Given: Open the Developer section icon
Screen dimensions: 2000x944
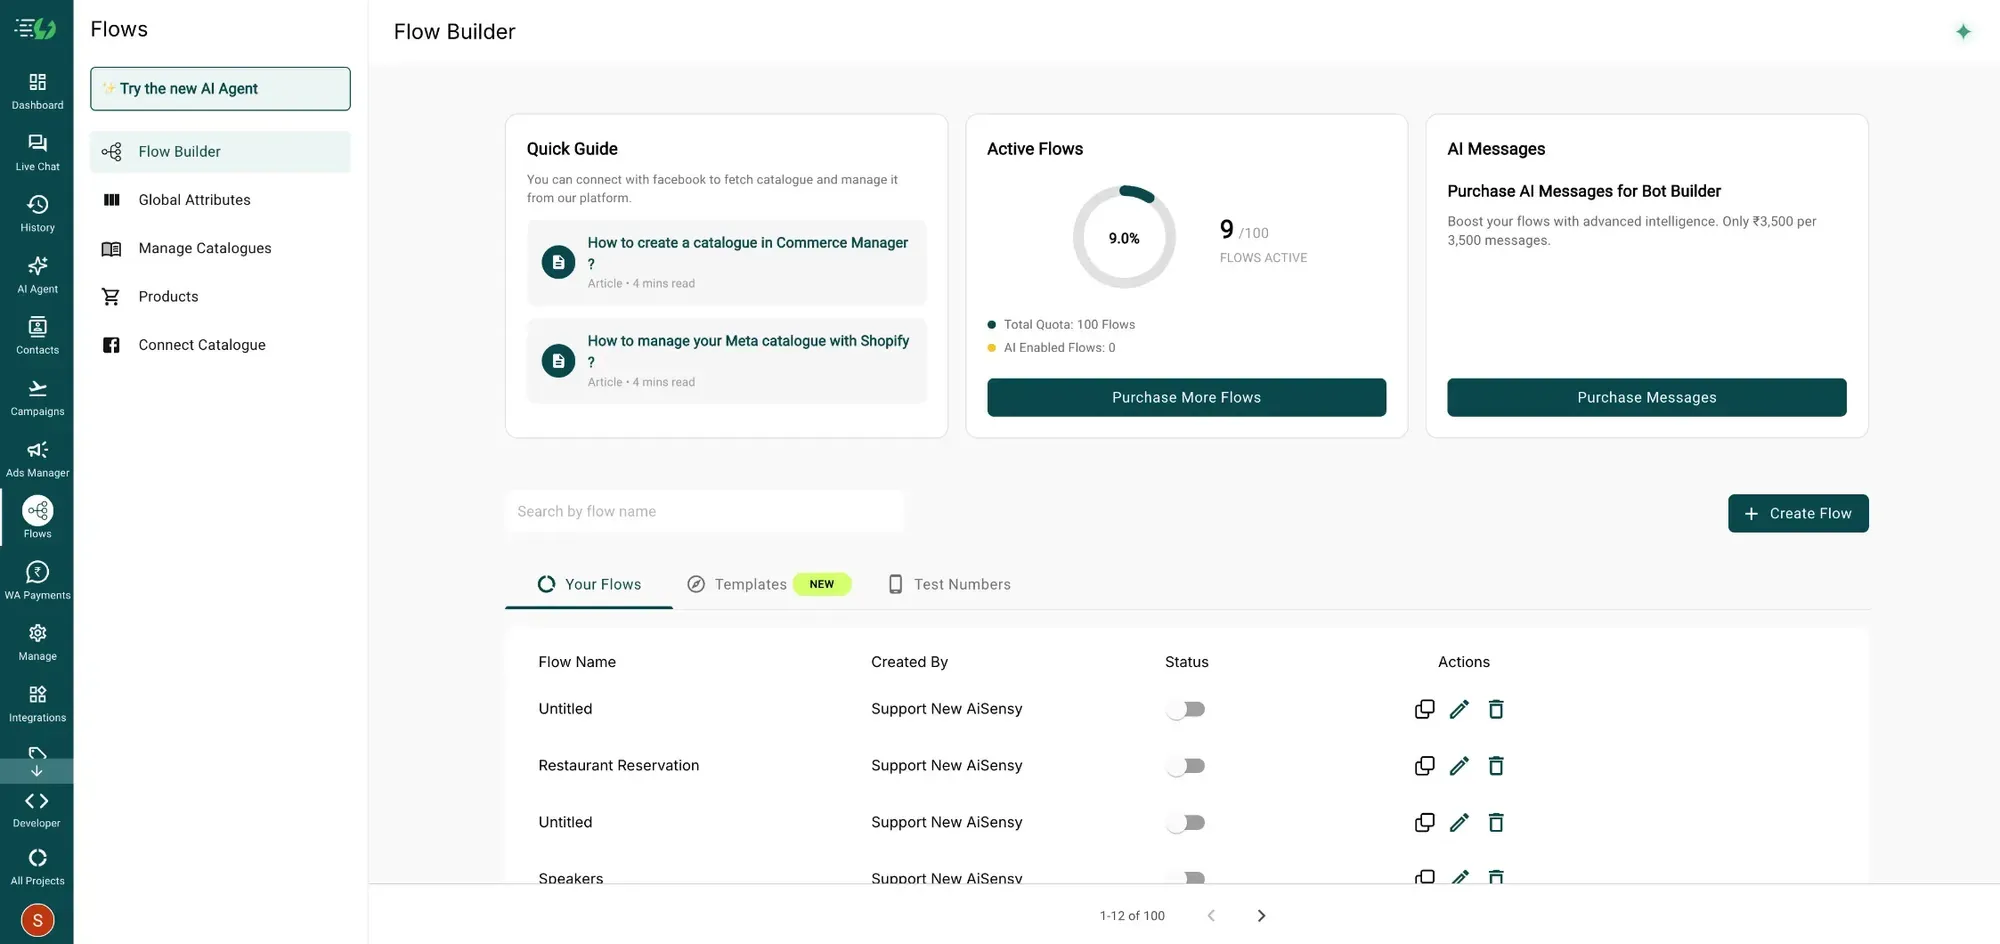Looking at the screenshot, I should tap(37, 809).
